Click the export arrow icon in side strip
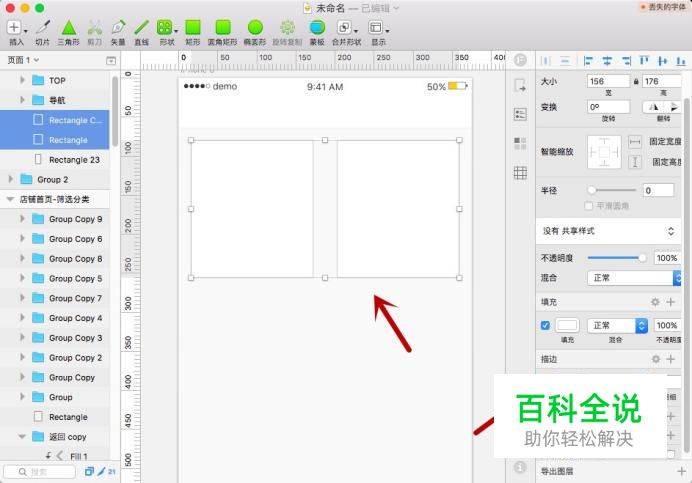The image size is (692, 483). coord(520,85)
